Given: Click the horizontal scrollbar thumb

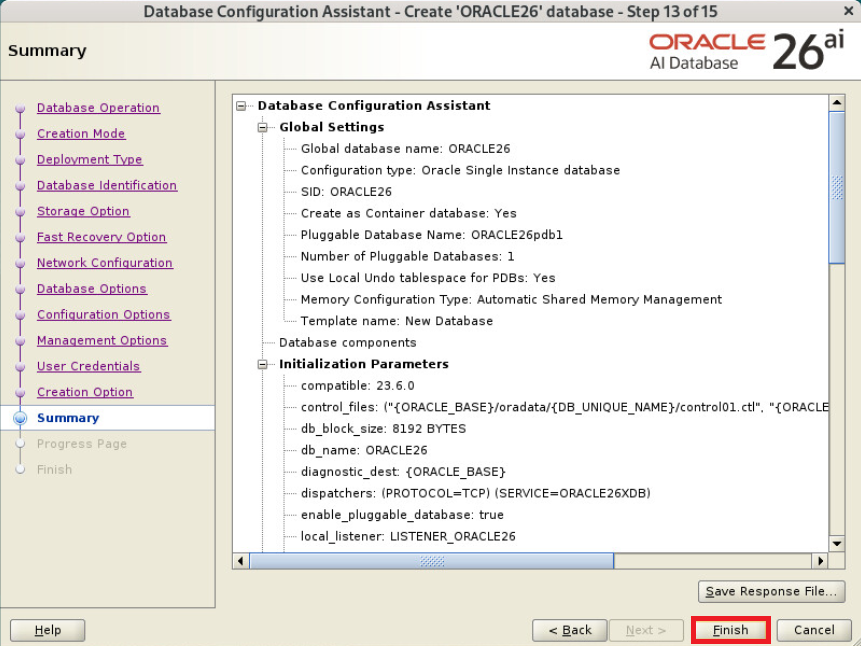Looking at the screenshot, I should tap(432, 561).
